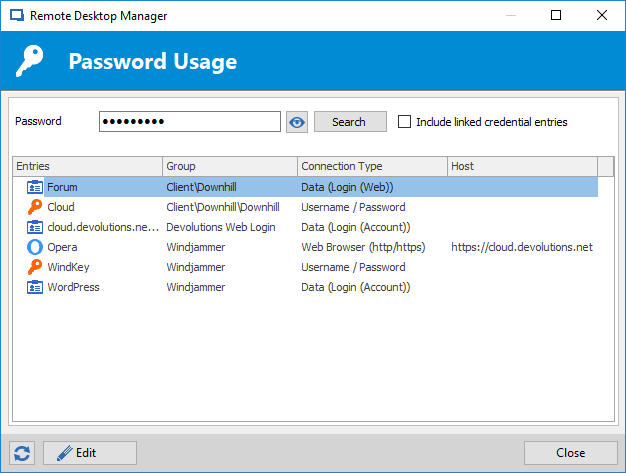Sort by Connection Type column header
The image size is (626, 473).
tap(372, 166)
